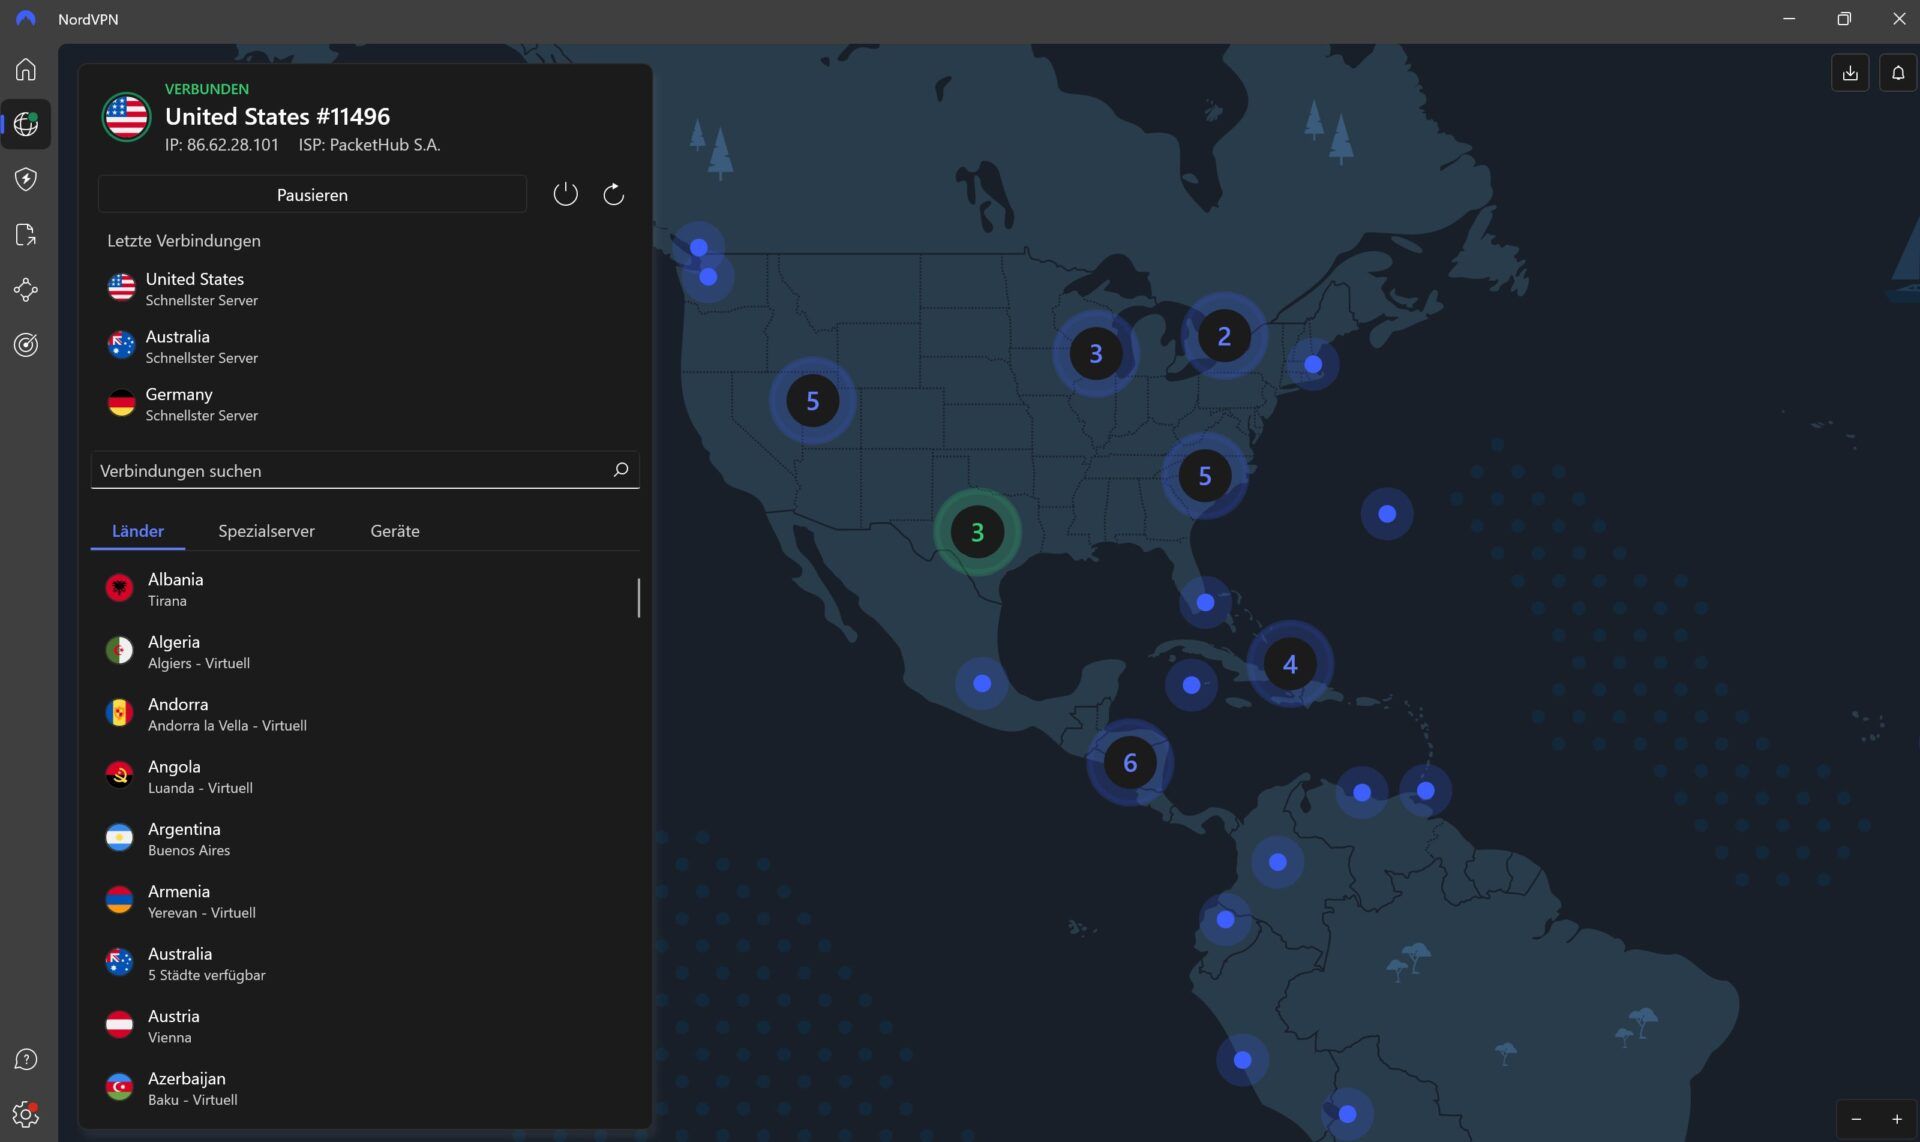Connect to recent Australia Schnellster Server
1920x1142 pixels.
click(x=364, y=346)
